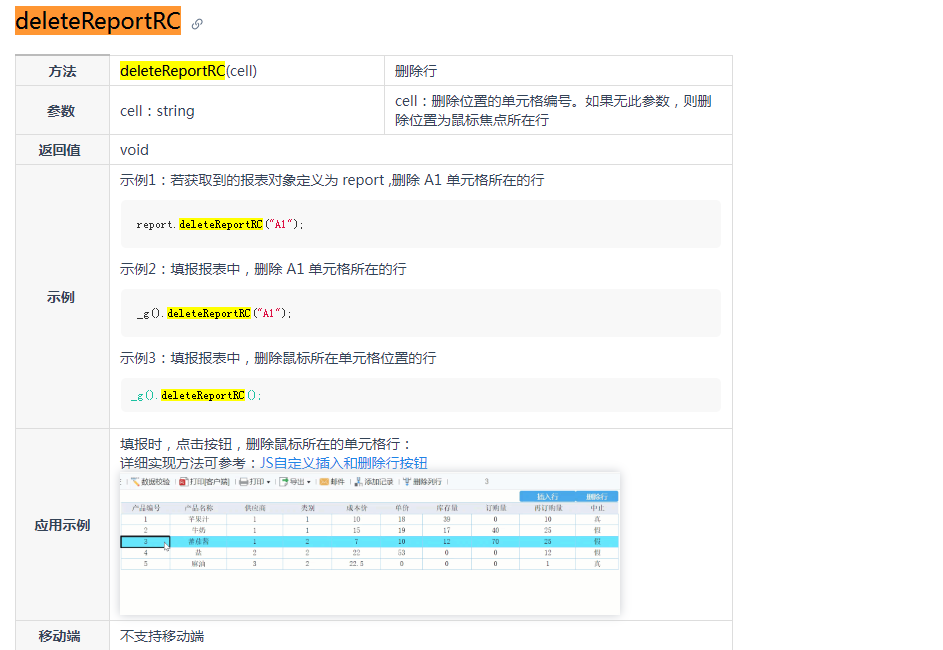Click the blue 插入行 button in the screenshot
This screenshot has width=943, height=650.
pyautogui.click(x=547, y=497)
